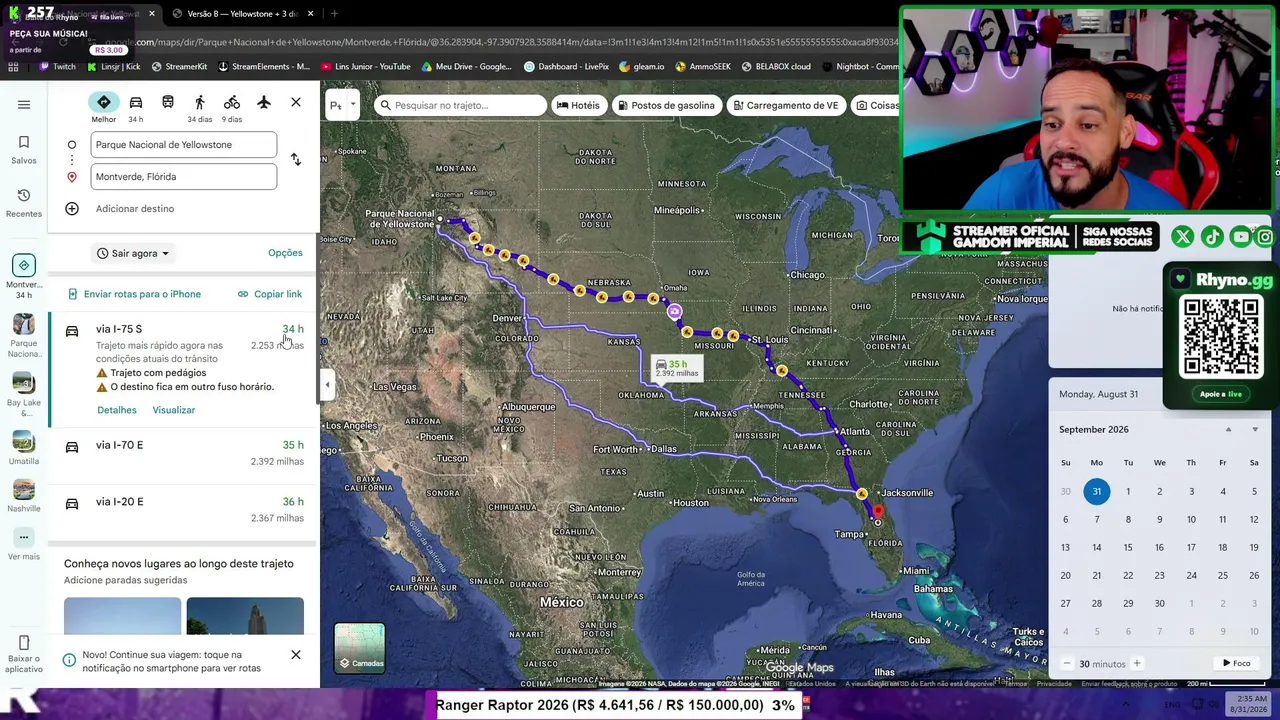
Task: Click the 35 h alternate route label
Action: [677, 368]
